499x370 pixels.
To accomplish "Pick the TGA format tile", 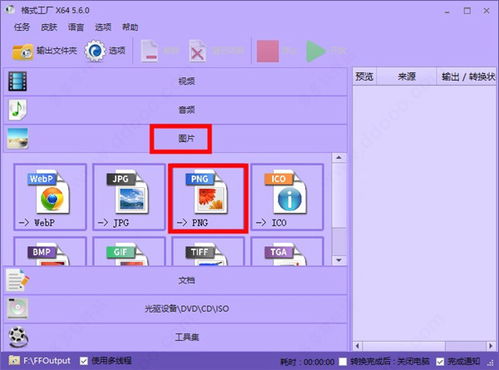I will click(x=287, y=251).
